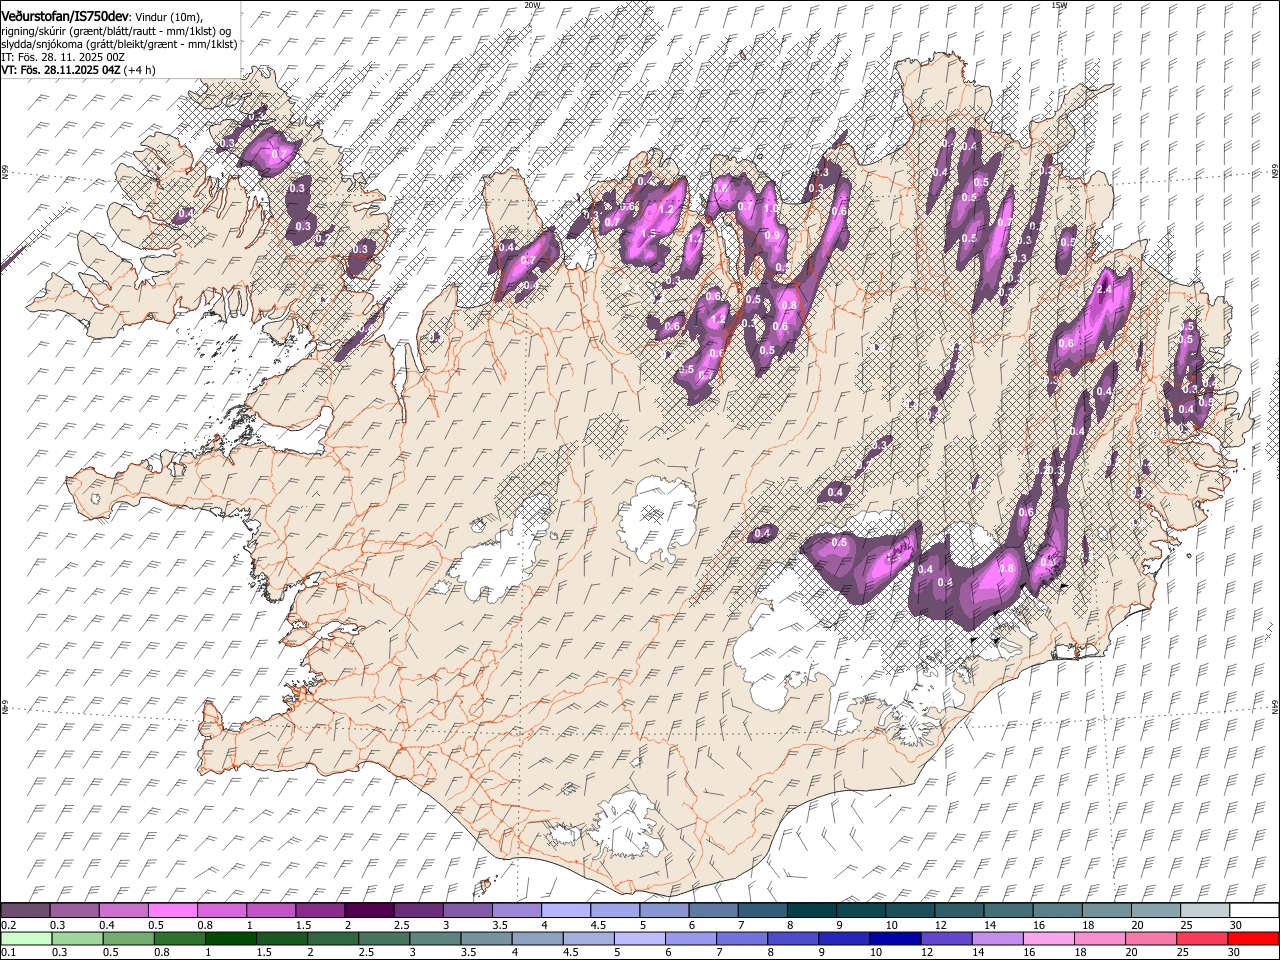Pick bottom-row bright red swatch after 30

[x=1252, y=939]
